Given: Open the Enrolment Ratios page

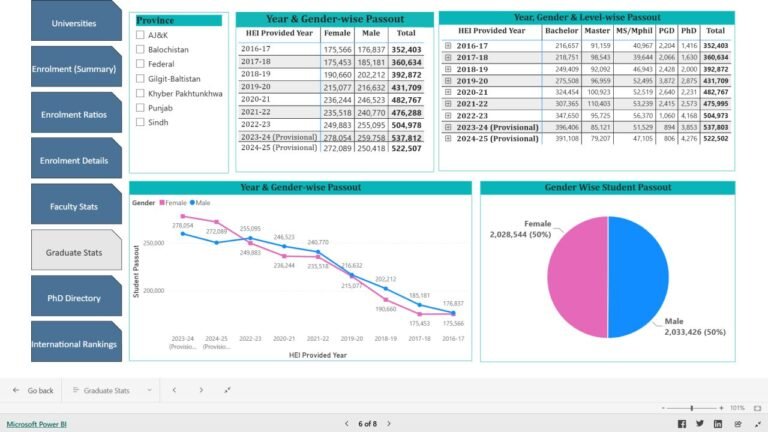Looking at the screenshot, I should [76, 113].
